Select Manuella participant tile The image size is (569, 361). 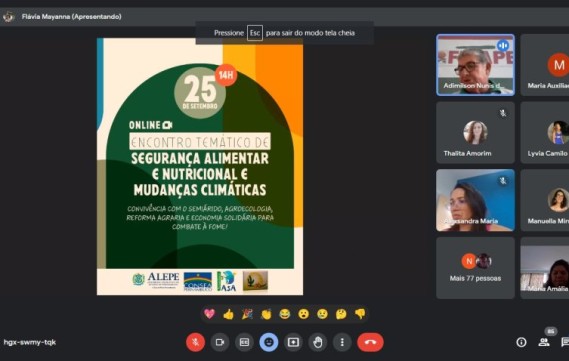[545, 200]
